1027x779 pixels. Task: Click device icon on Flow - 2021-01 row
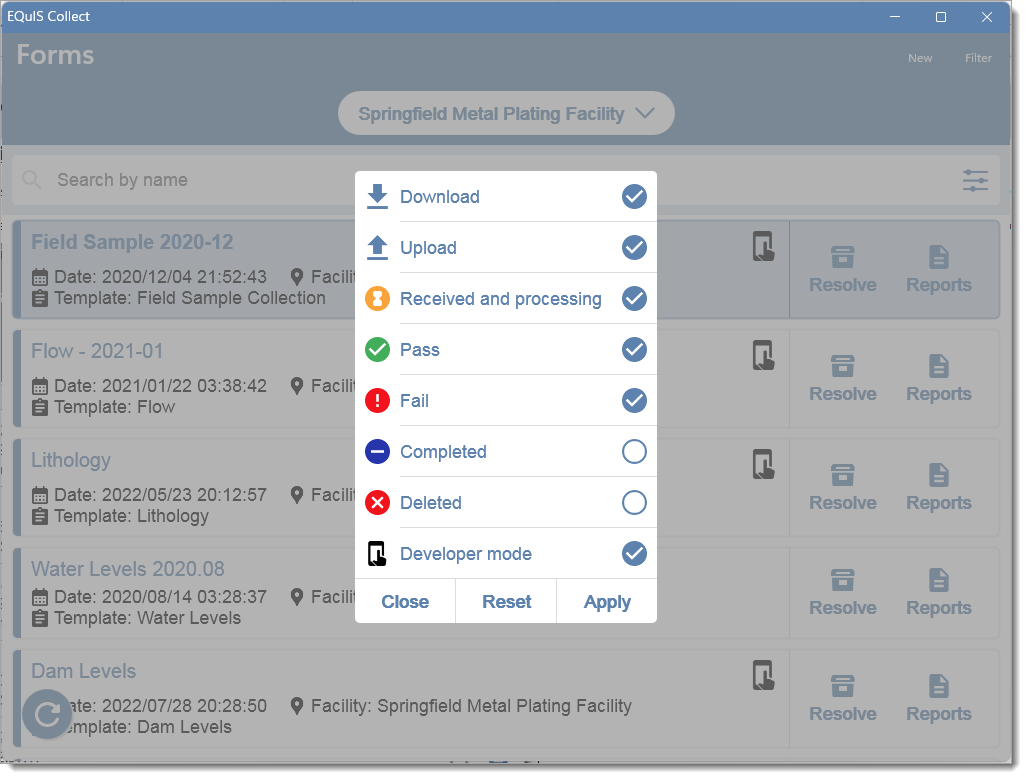tap(764, 356)
